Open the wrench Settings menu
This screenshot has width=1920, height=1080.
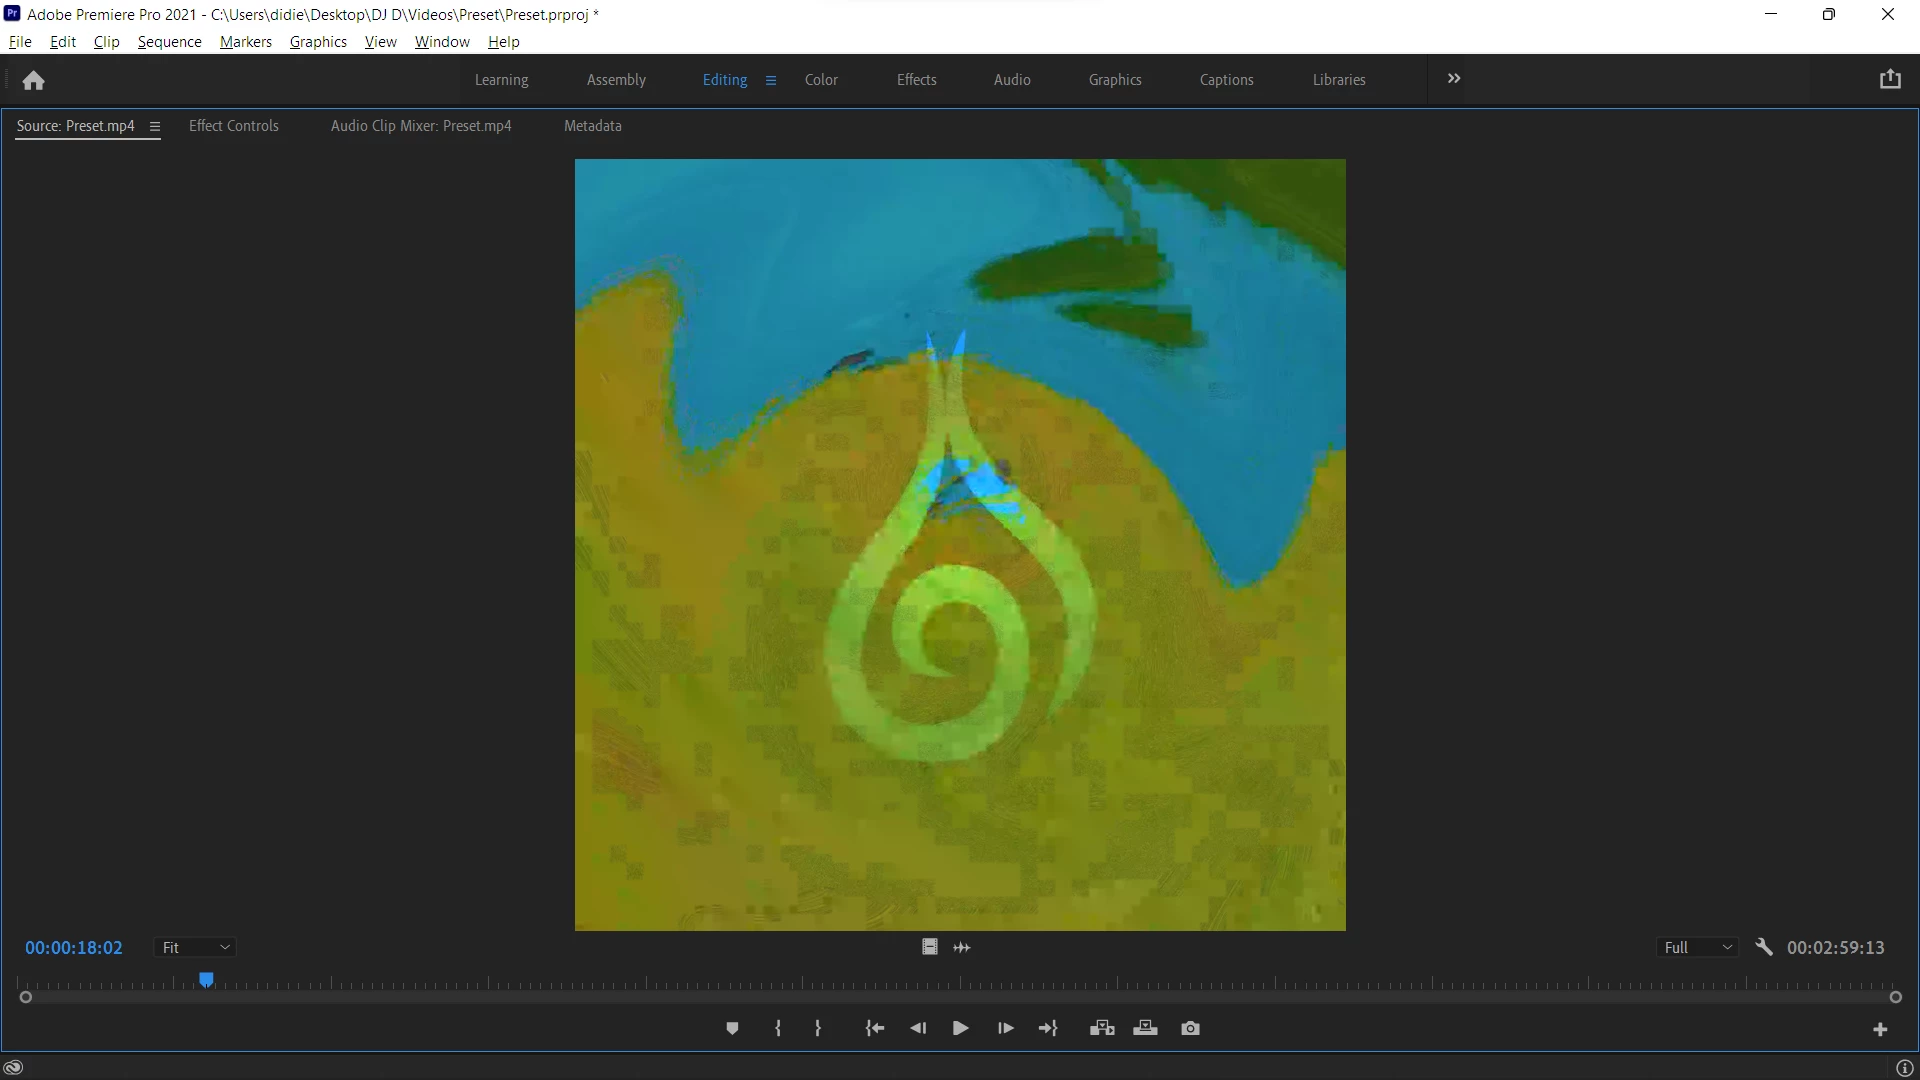[x=1764, y=947]
